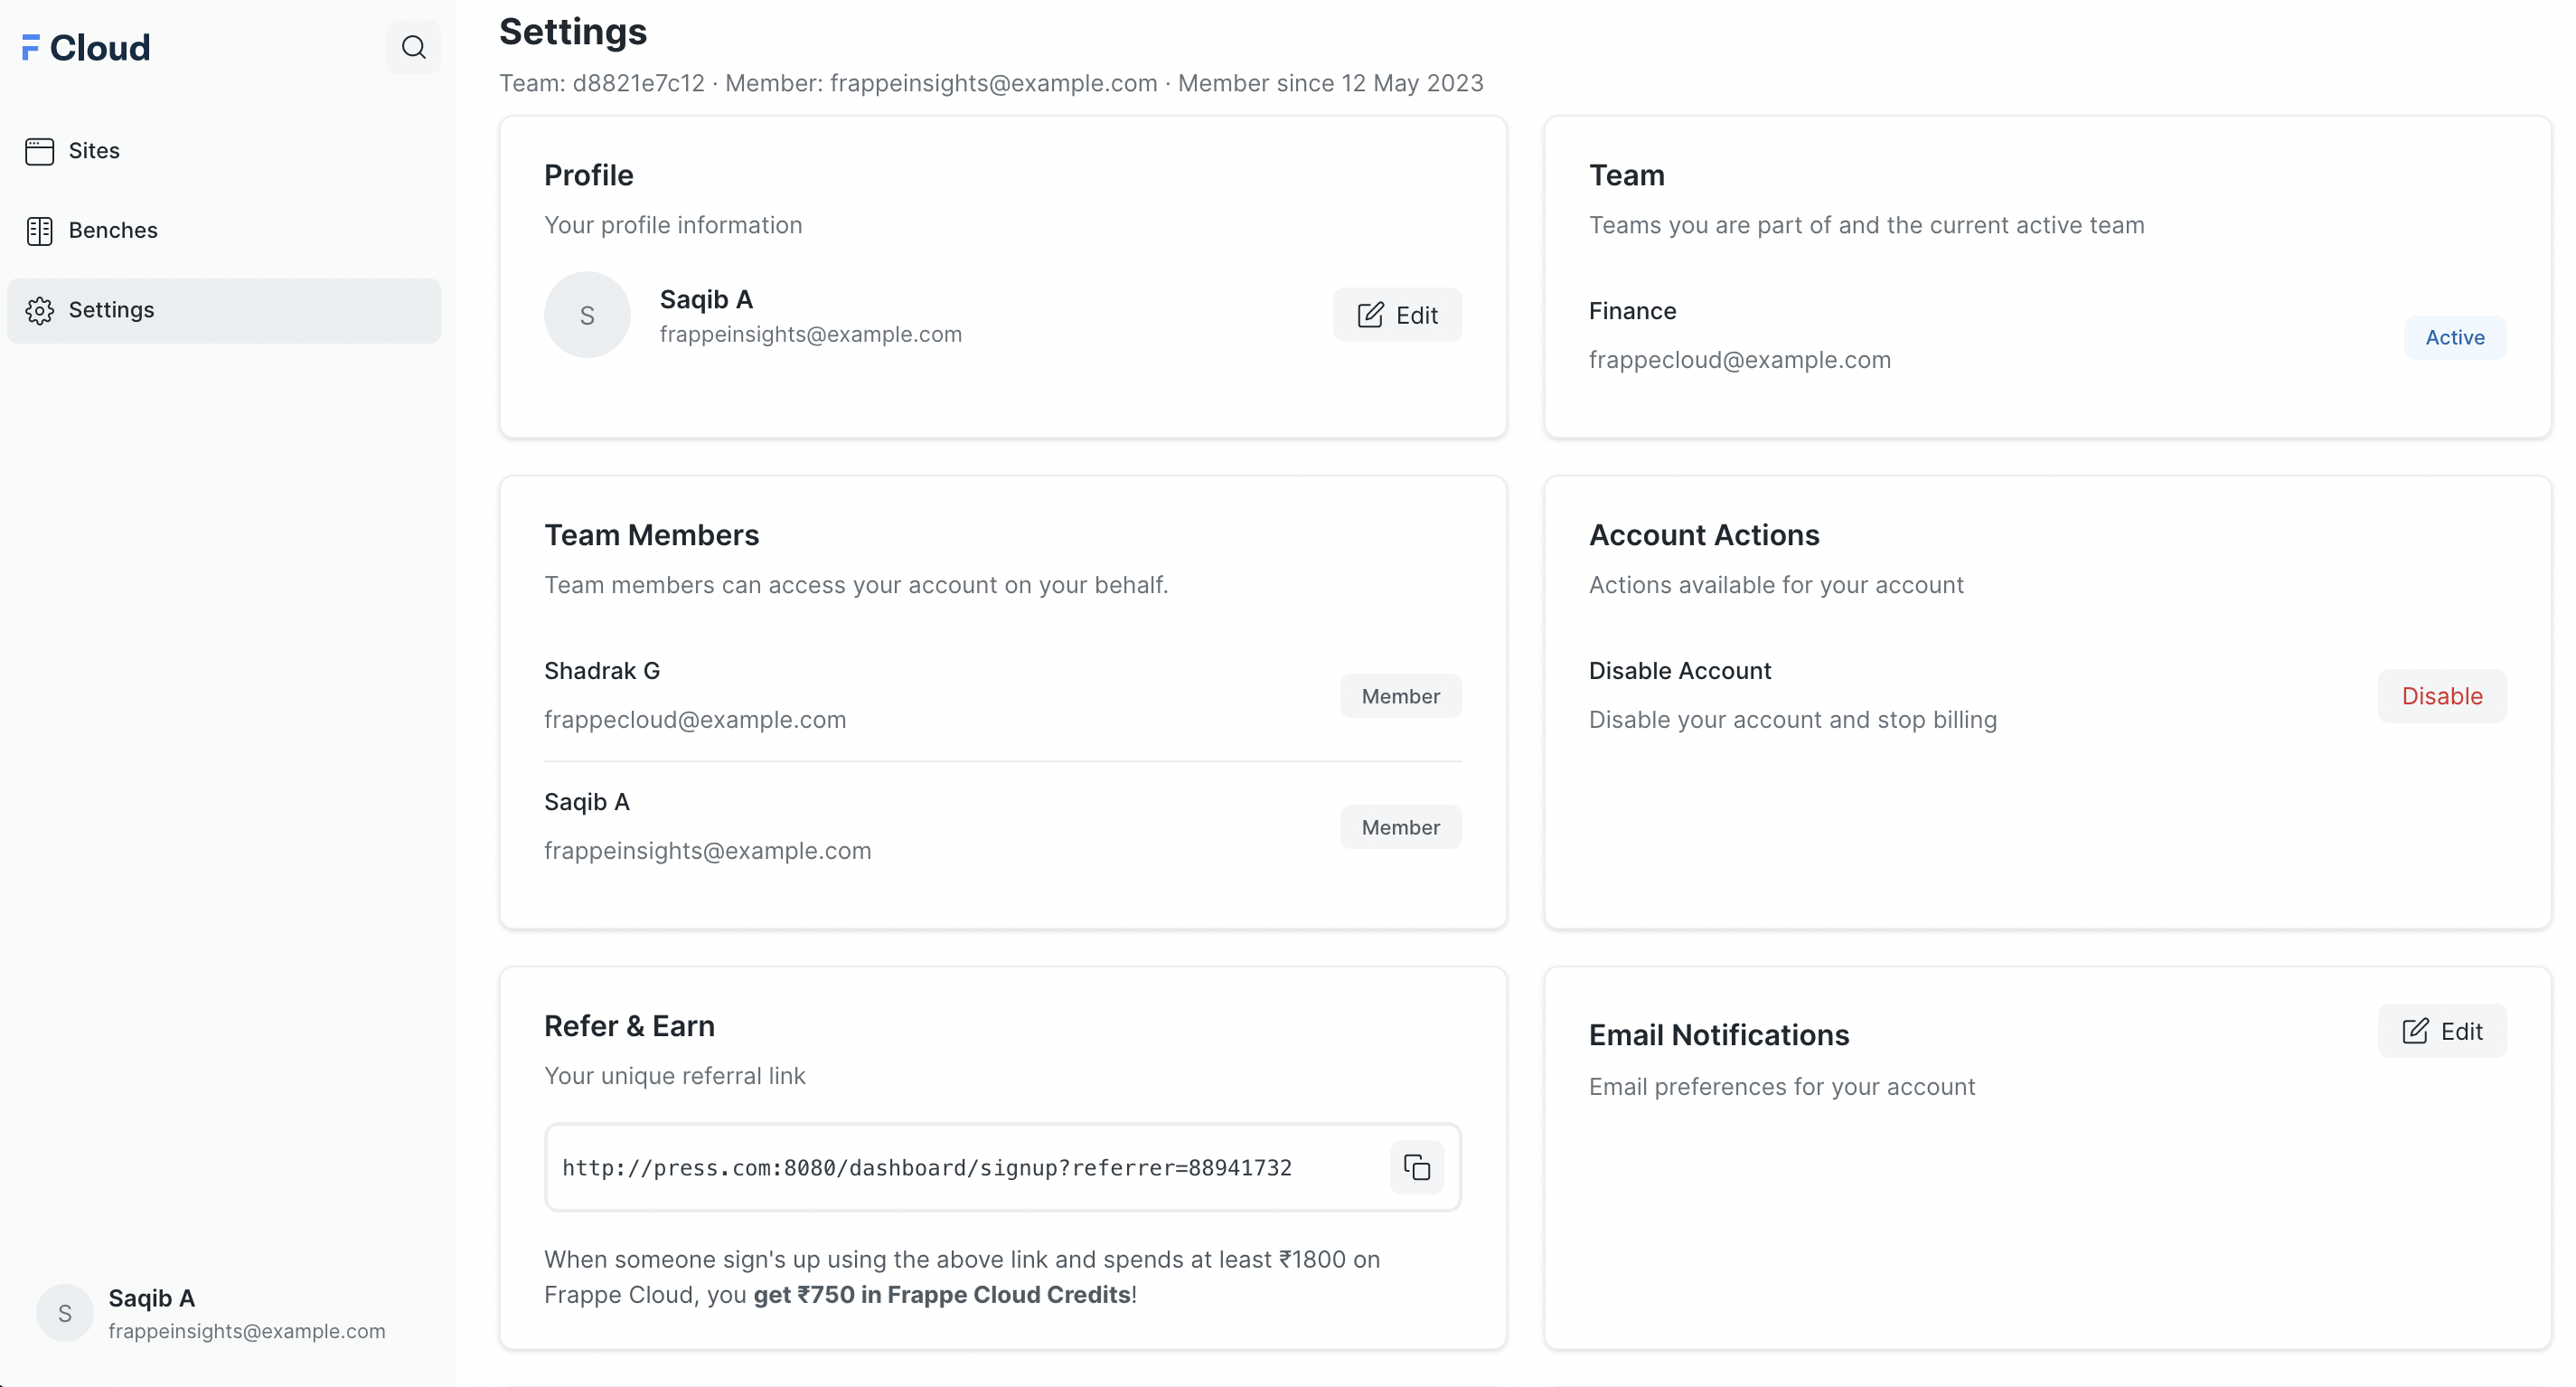The image size is (2576, 1387).
Task: Edit Email Notifications preferences
Action: coord(2442,1031)
